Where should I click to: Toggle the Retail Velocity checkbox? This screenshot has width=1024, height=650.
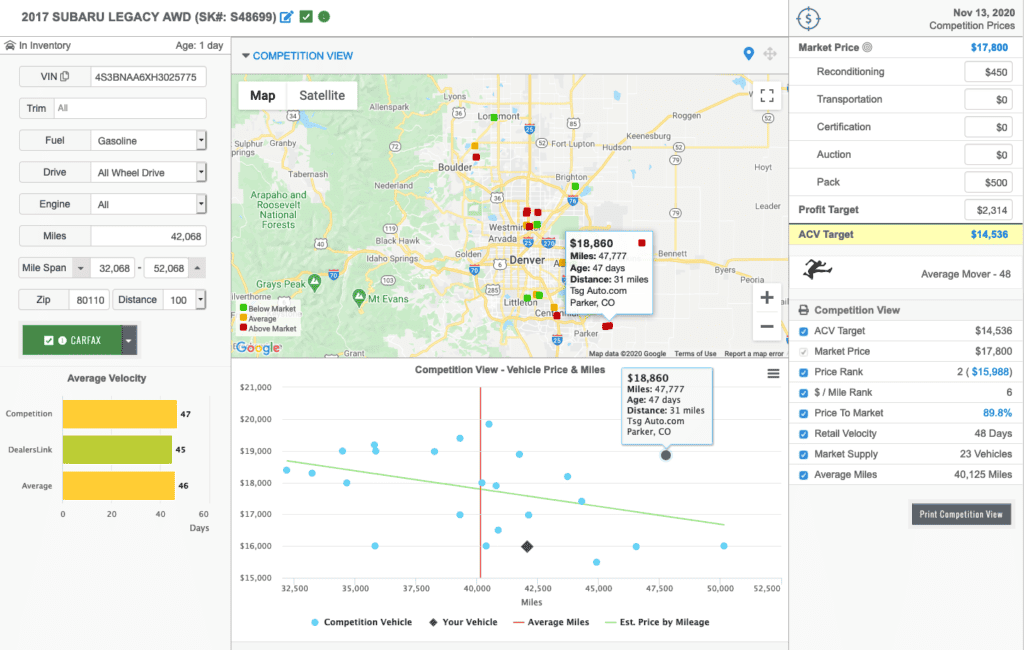pyautogui.click(x=804, y=434)
